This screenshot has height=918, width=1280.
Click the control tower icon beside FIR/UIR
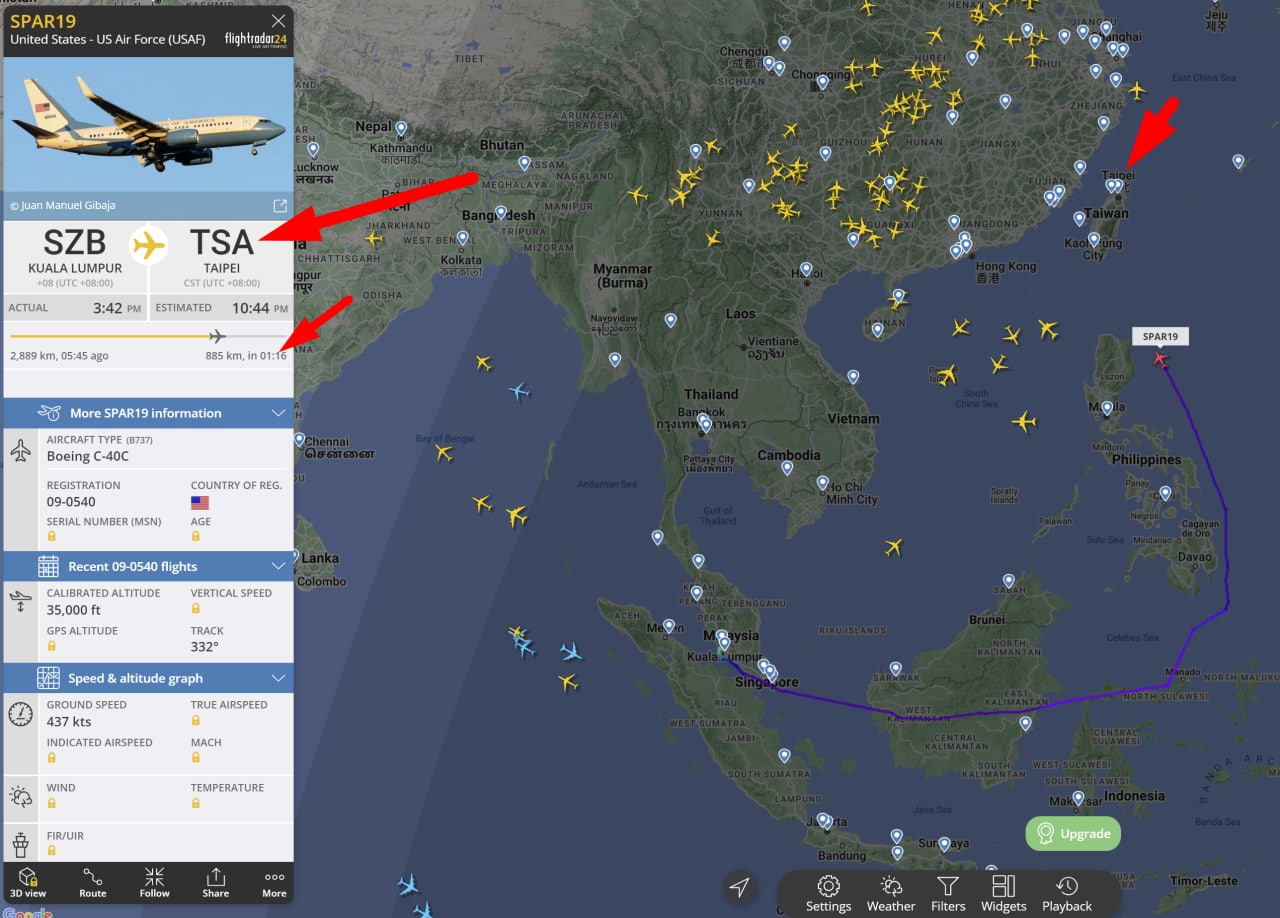21,846
